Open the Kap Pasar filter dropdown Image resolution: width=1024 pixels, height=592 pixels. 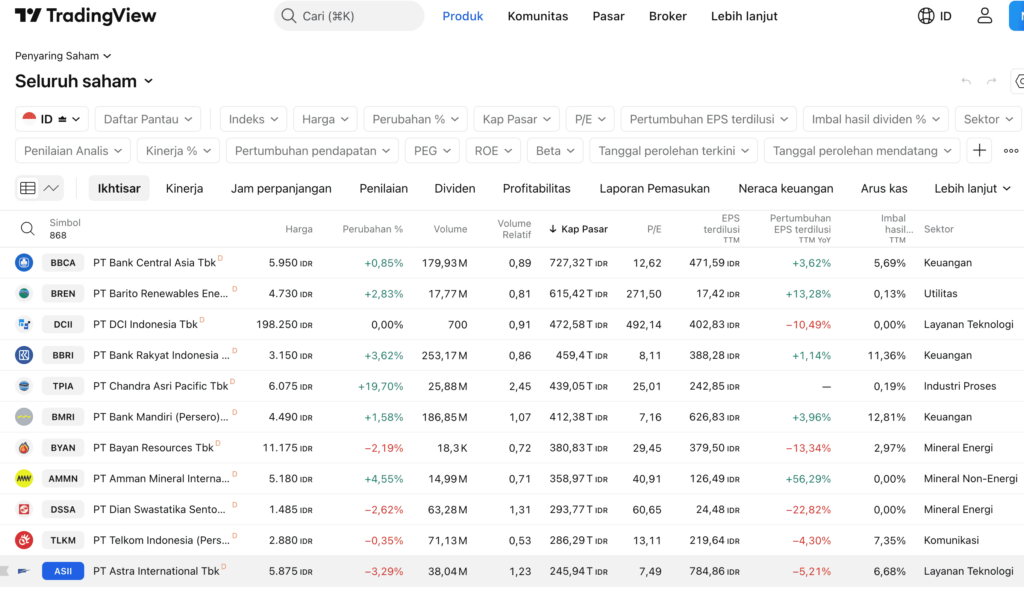pos(517,119)
